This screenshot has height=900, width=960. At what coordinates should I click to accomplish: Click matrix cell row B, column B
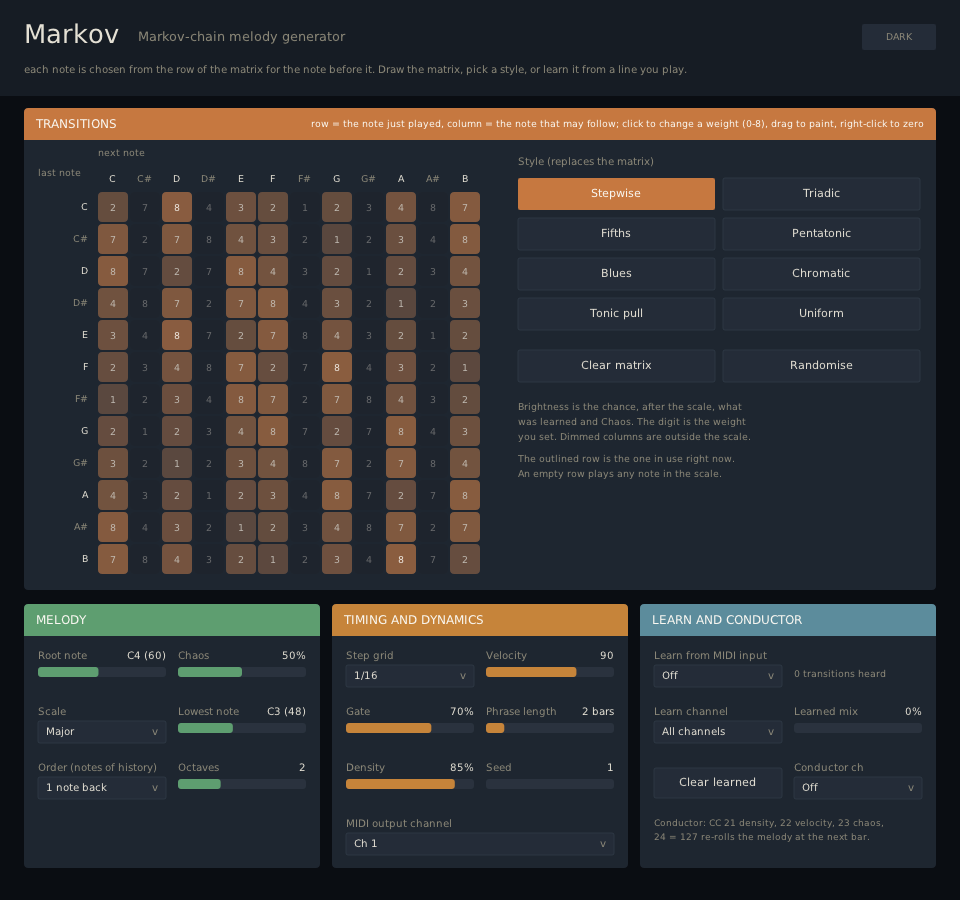pyautogui.click(x=465, y=560)
